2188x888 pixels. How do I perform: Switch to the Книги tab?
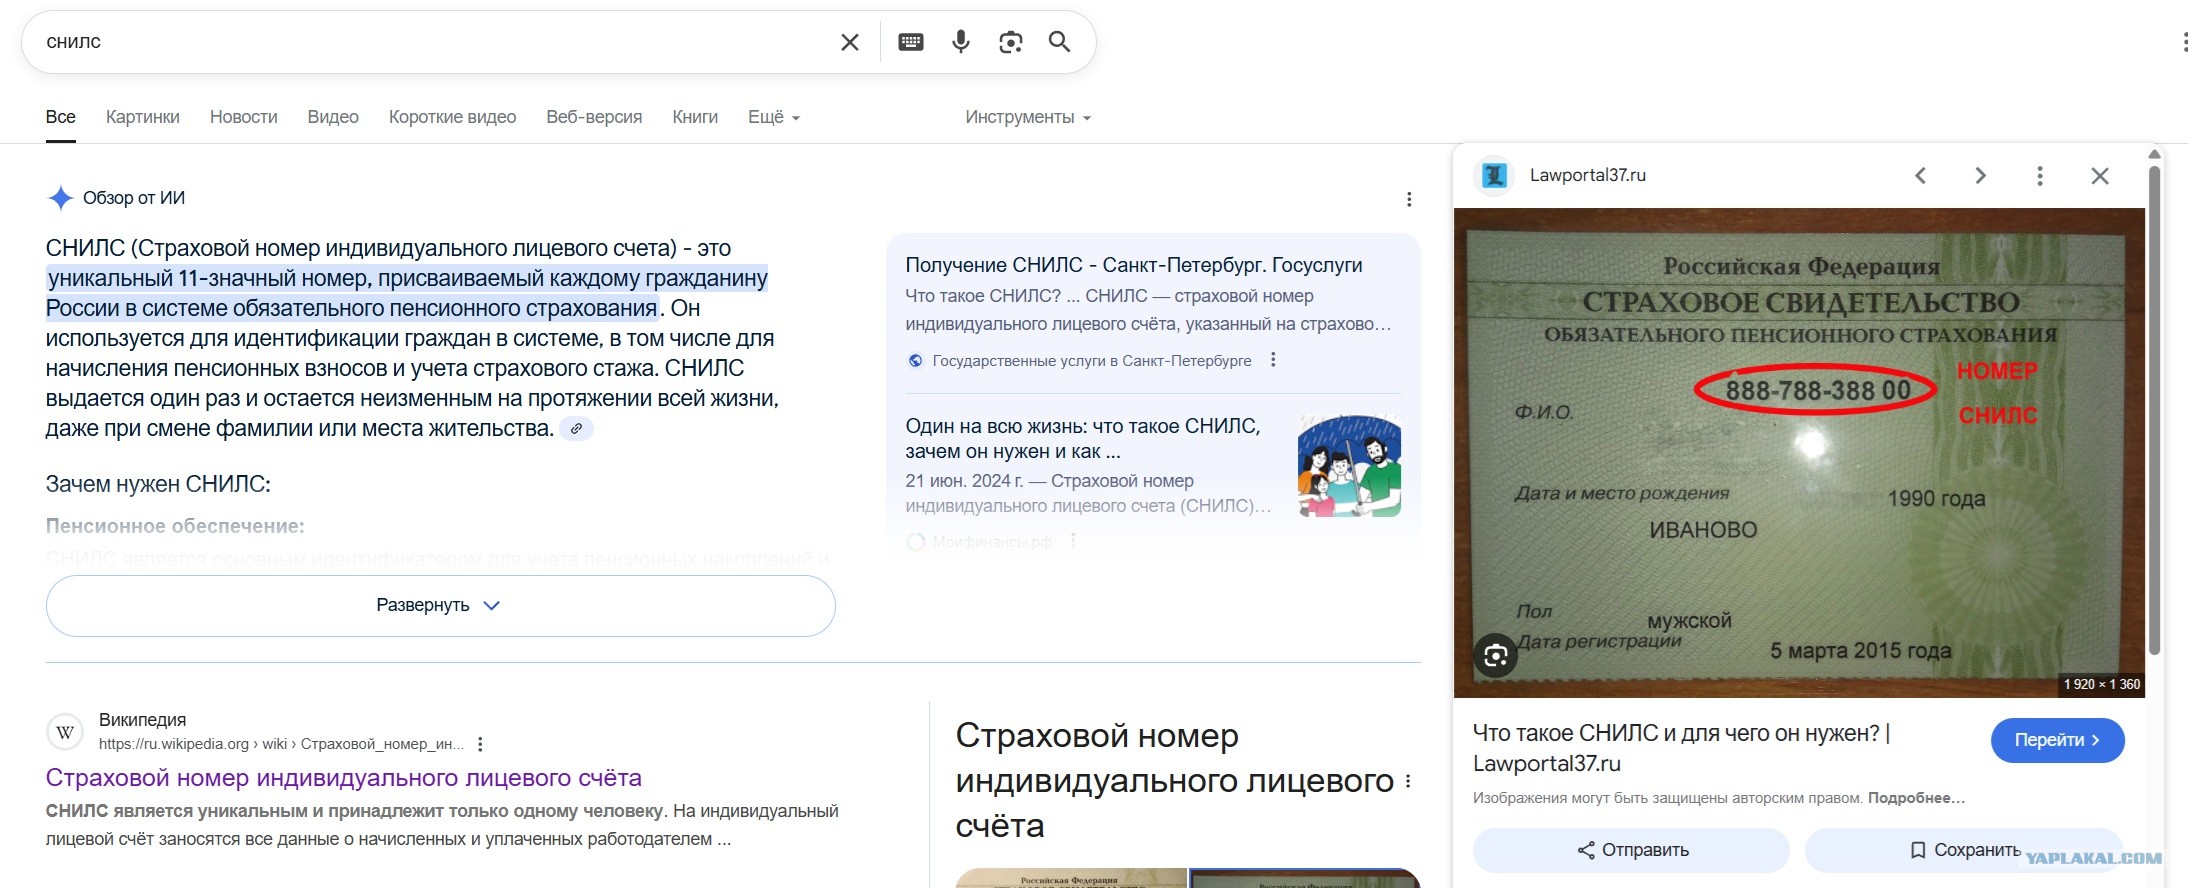pyautogui.click(x=695, y=117)
